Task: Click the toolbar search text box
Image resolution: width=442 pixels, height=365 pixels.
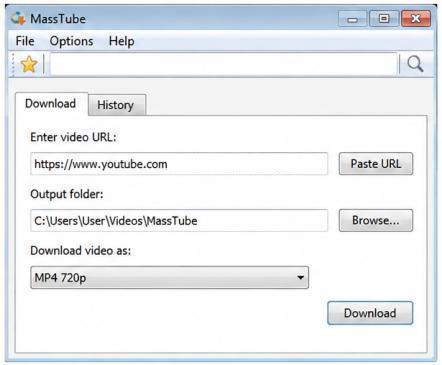Action: tap(223, 64)
